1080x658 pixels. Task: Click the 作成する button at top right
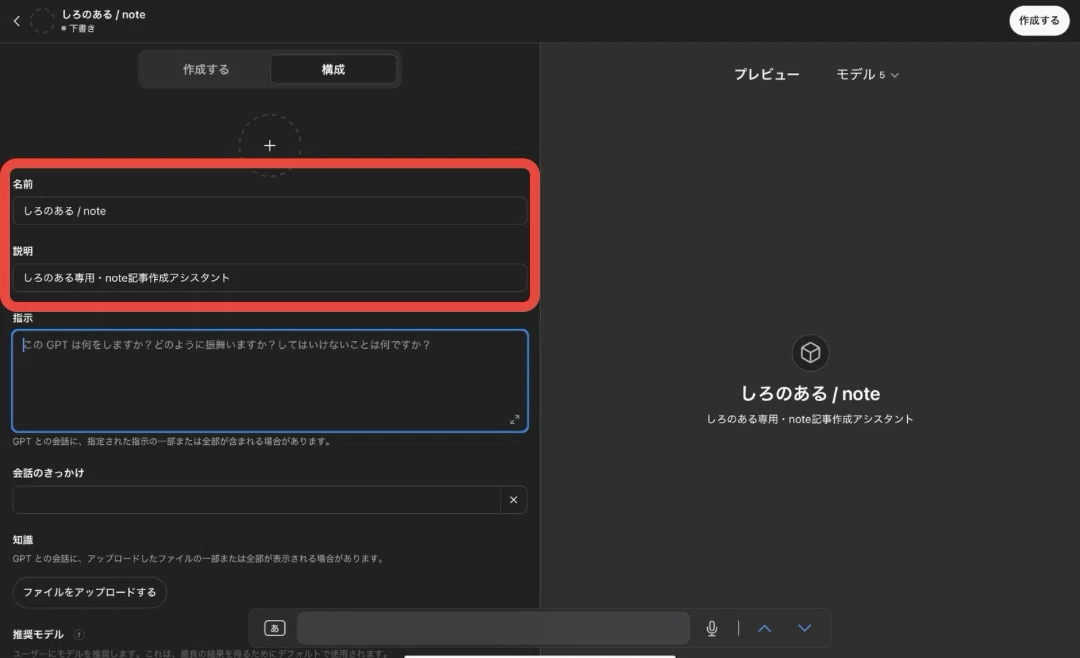point(1039,21)
